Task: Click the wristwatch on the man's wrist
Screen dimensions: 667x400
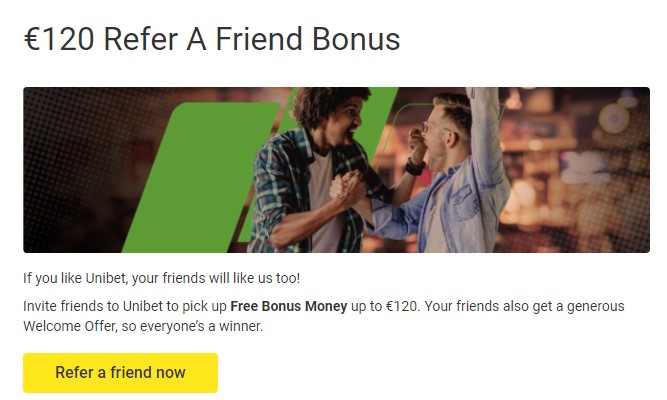Action: click(x=414, y=167)
